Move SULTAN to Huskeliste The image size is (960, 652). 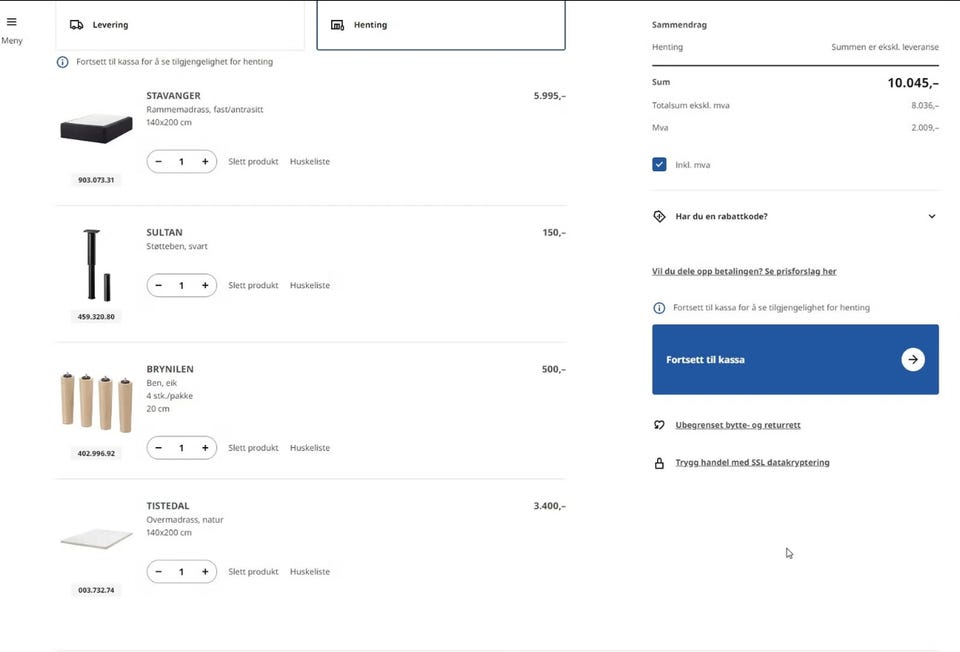pyautogui.click(x=310, y=285)
